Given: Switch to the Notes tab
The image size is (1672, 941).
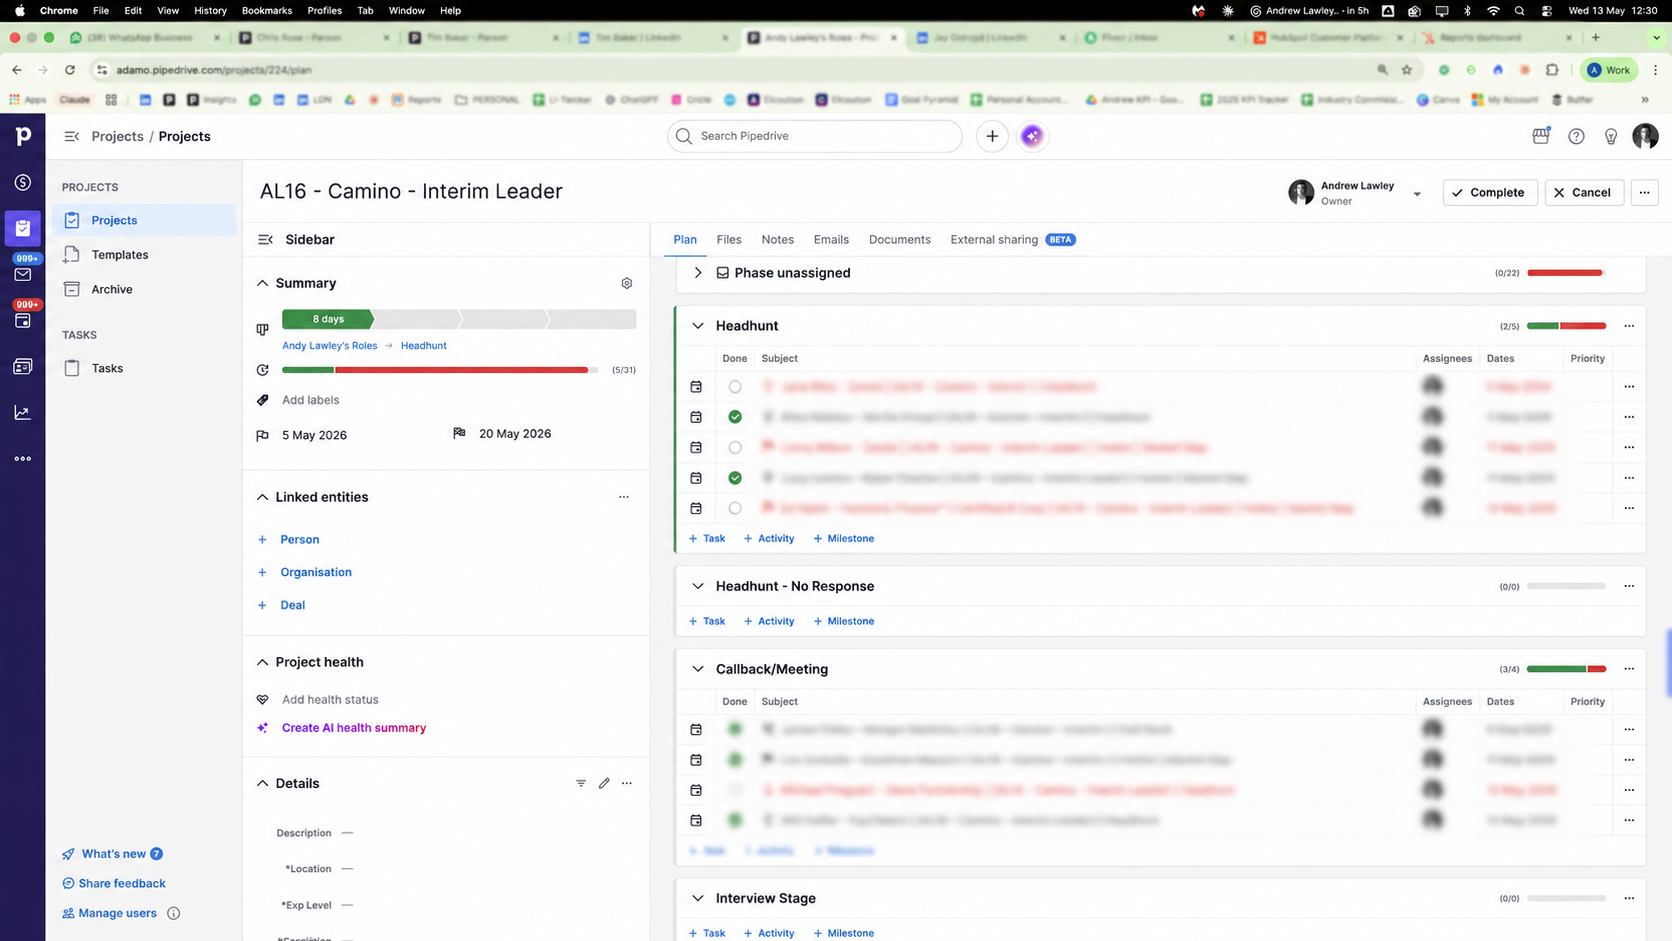Looking at the screenshot, I should [777, 240].
